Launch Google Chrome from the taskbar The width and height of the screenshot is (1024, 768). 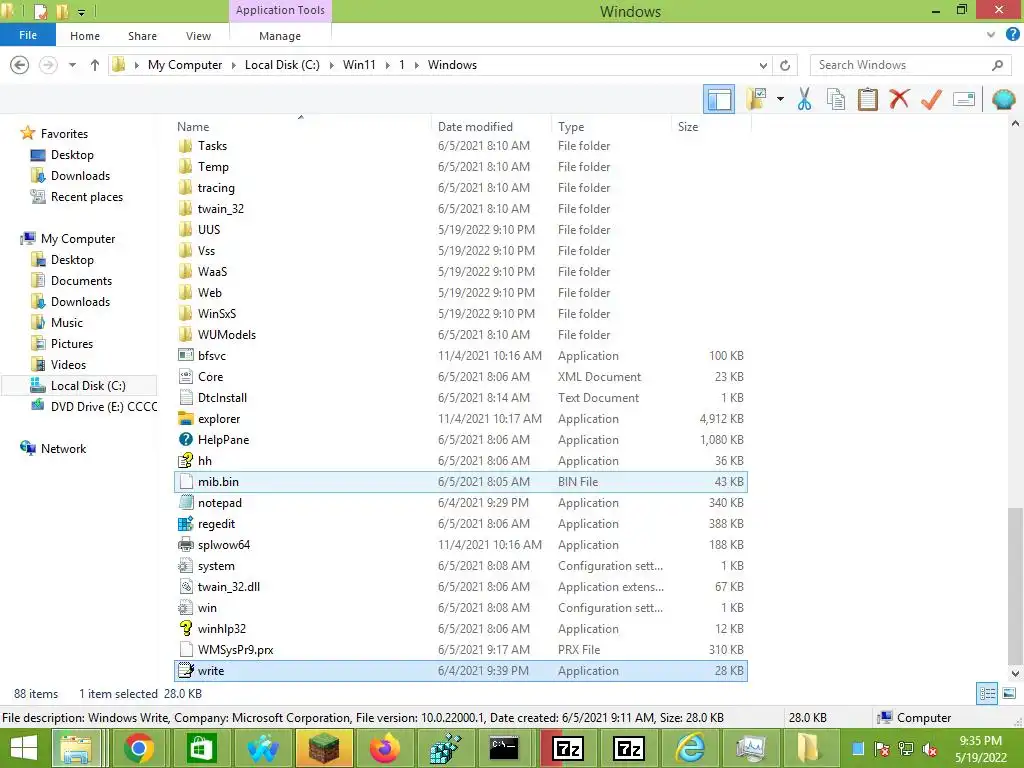tap(138, 748)
